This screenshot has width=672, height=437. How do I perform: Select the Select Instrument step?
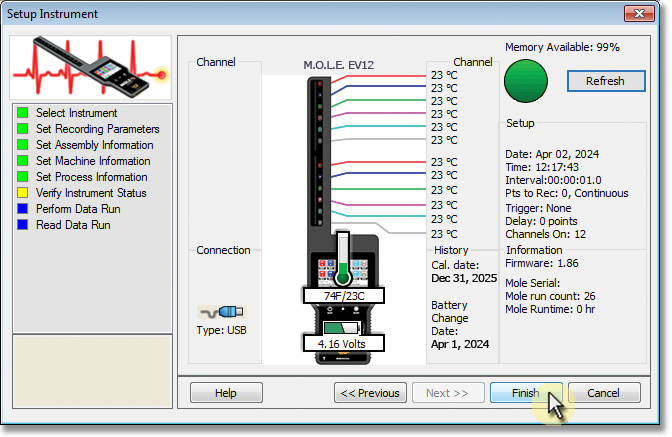pos(76,113)
